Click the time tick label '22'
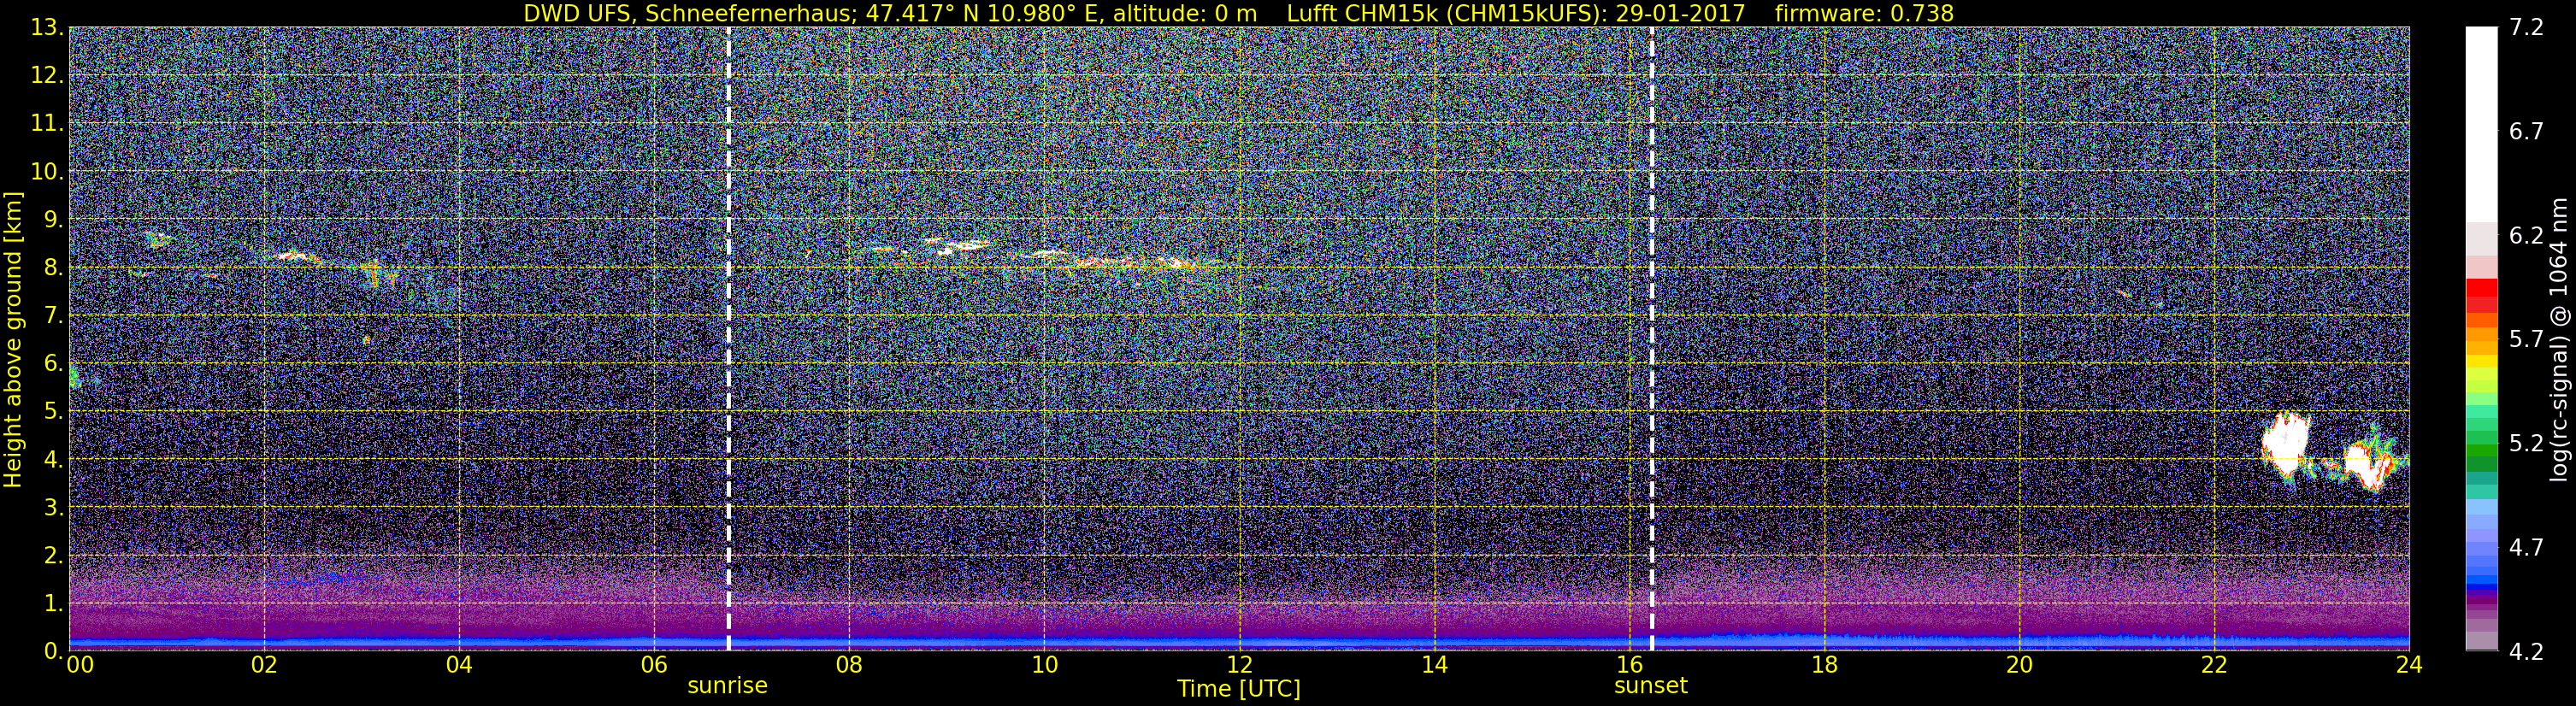This screenshot has width=2576, height=706. coord(2214,665)
